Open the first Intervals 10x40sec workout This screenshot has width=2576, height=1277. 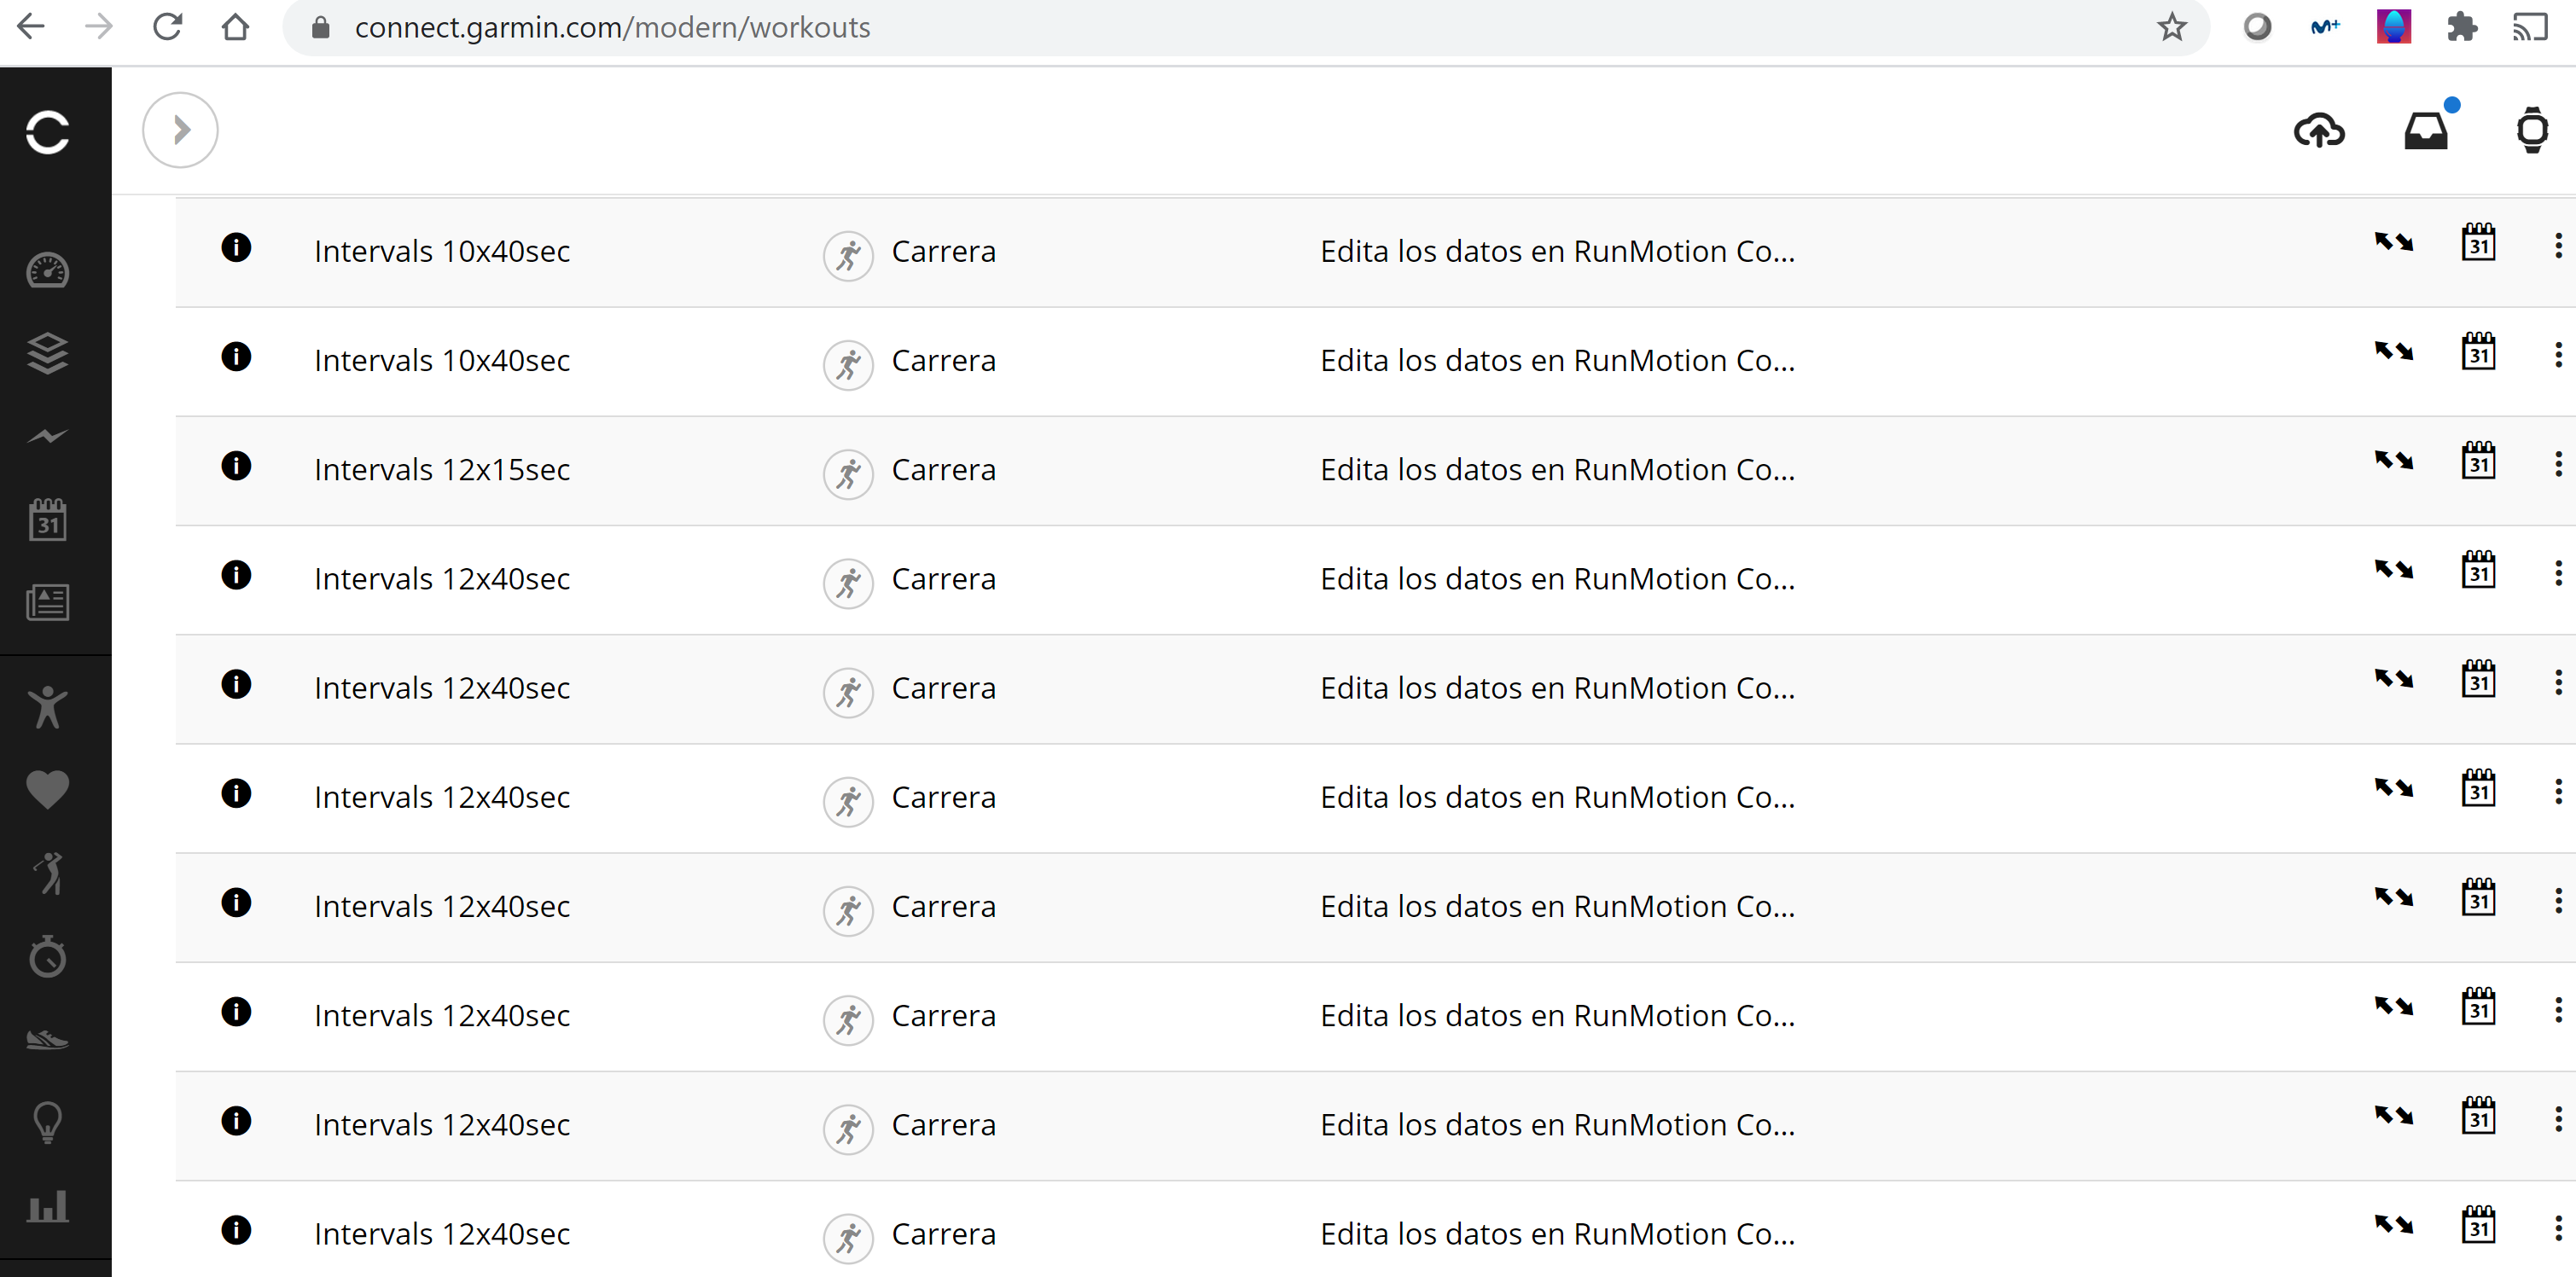click(441, 252)
